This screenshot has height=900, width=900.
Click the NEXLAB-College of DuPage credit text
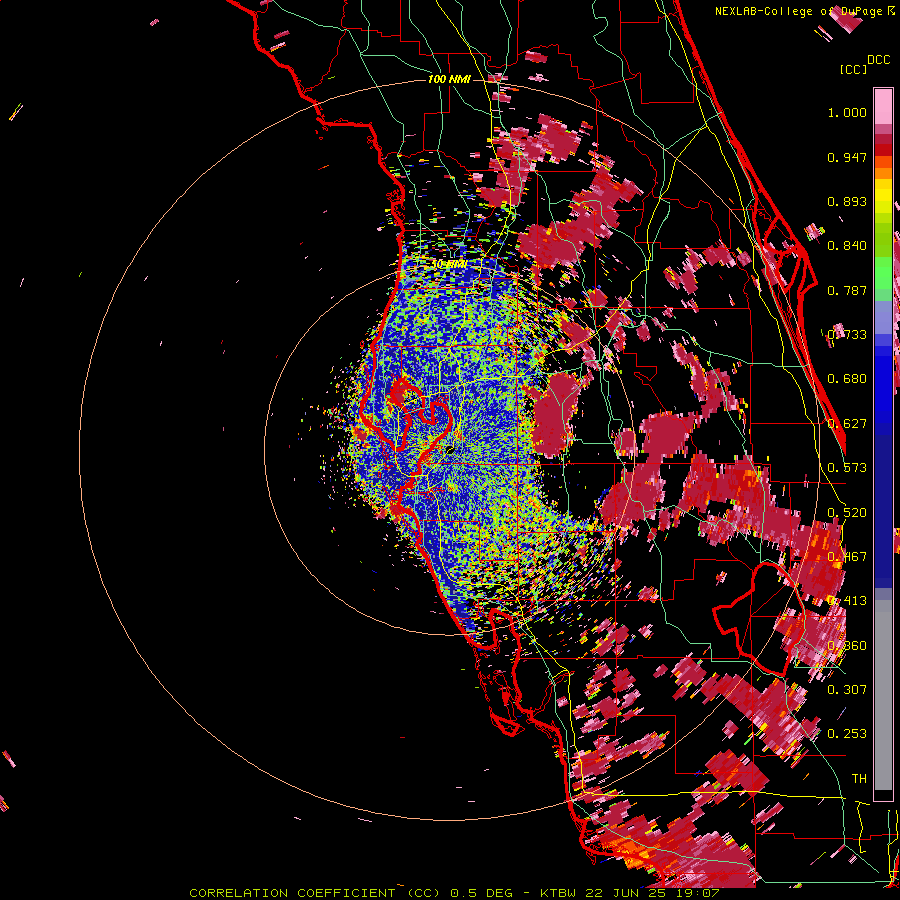click(x=798, y=11)
